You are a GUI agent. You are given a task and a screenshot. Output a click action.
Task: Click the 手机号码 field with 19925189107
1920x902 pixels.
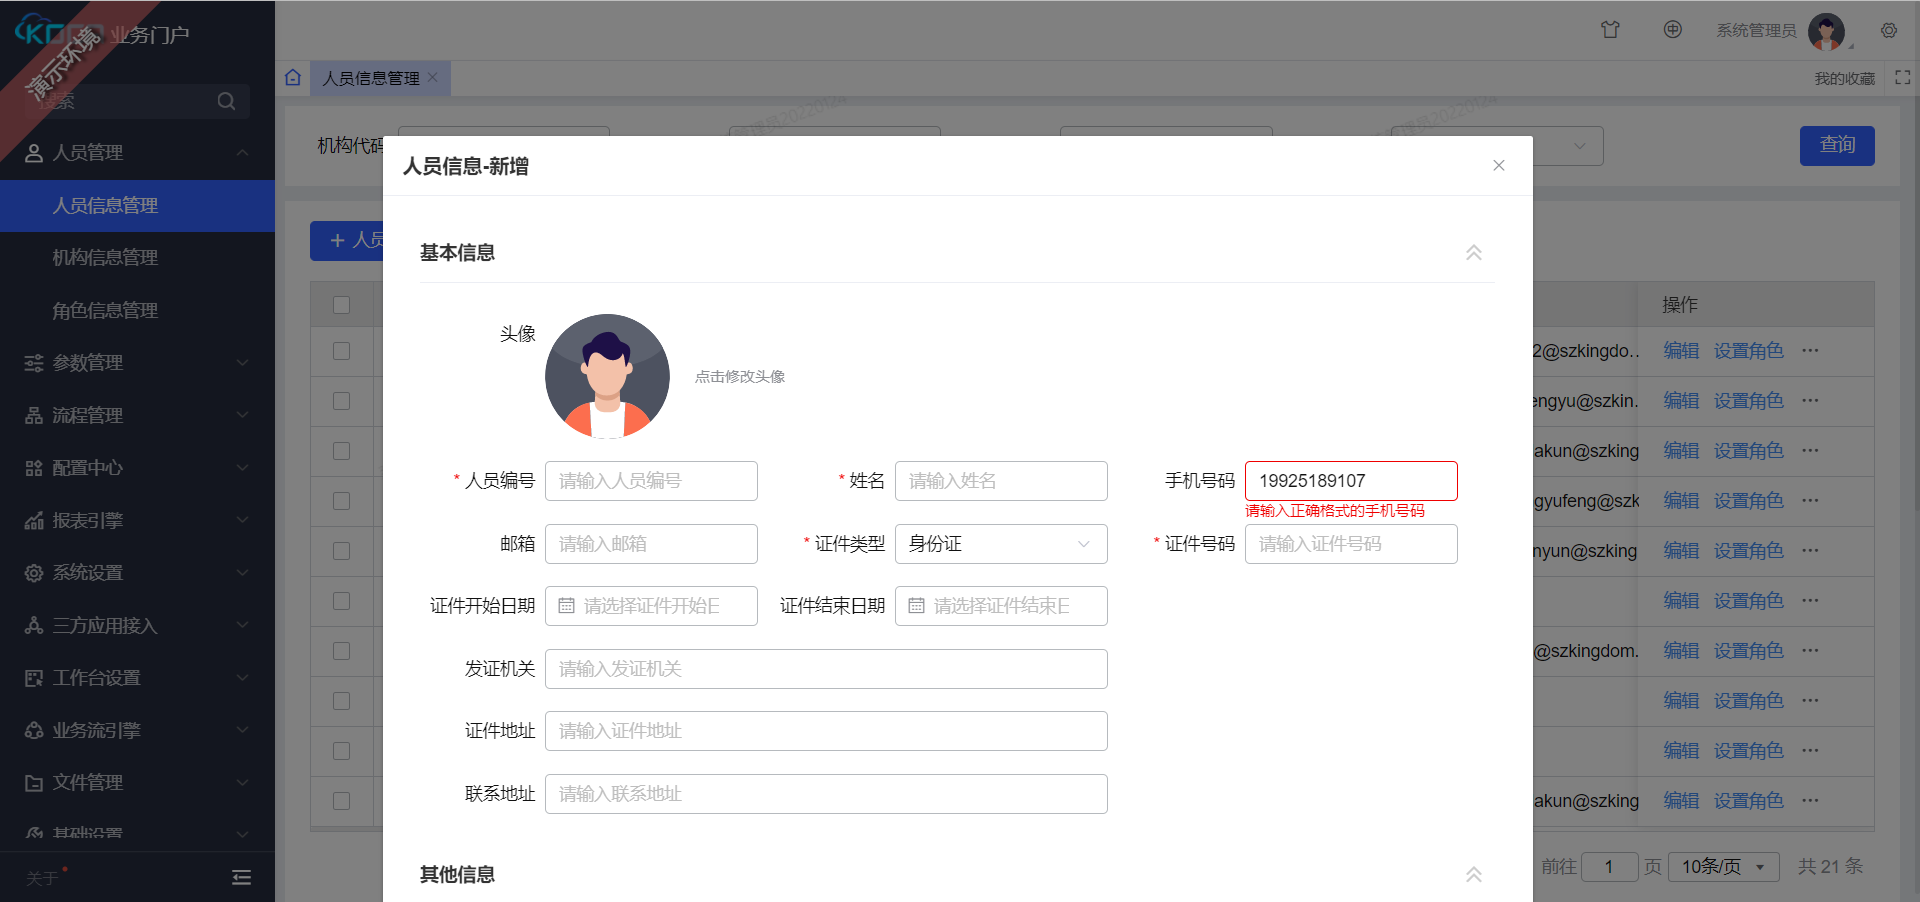(x=1351, y=481)
